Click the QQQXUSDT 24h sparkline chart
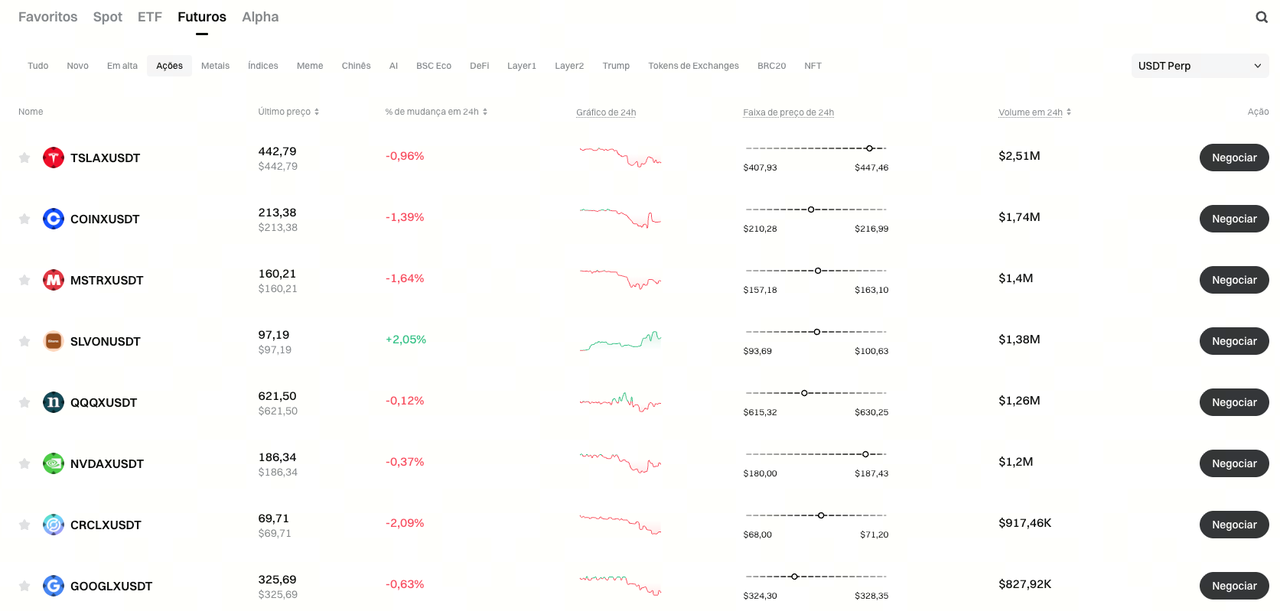This screenshot has width=1280, height=611. [620, 402]
